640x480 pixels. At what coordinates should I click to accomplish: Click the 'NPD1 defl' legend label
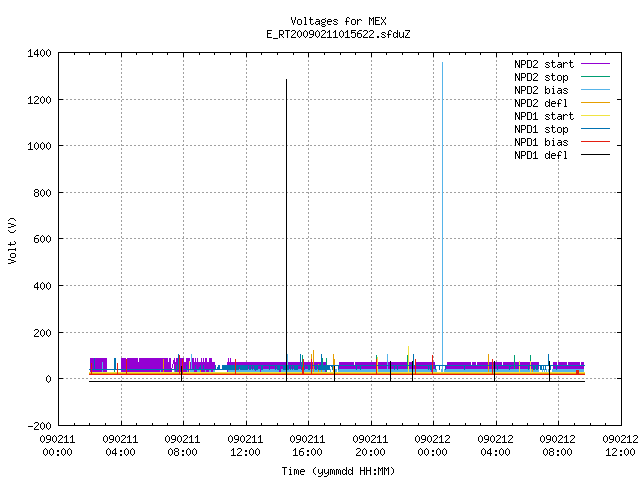541,156
